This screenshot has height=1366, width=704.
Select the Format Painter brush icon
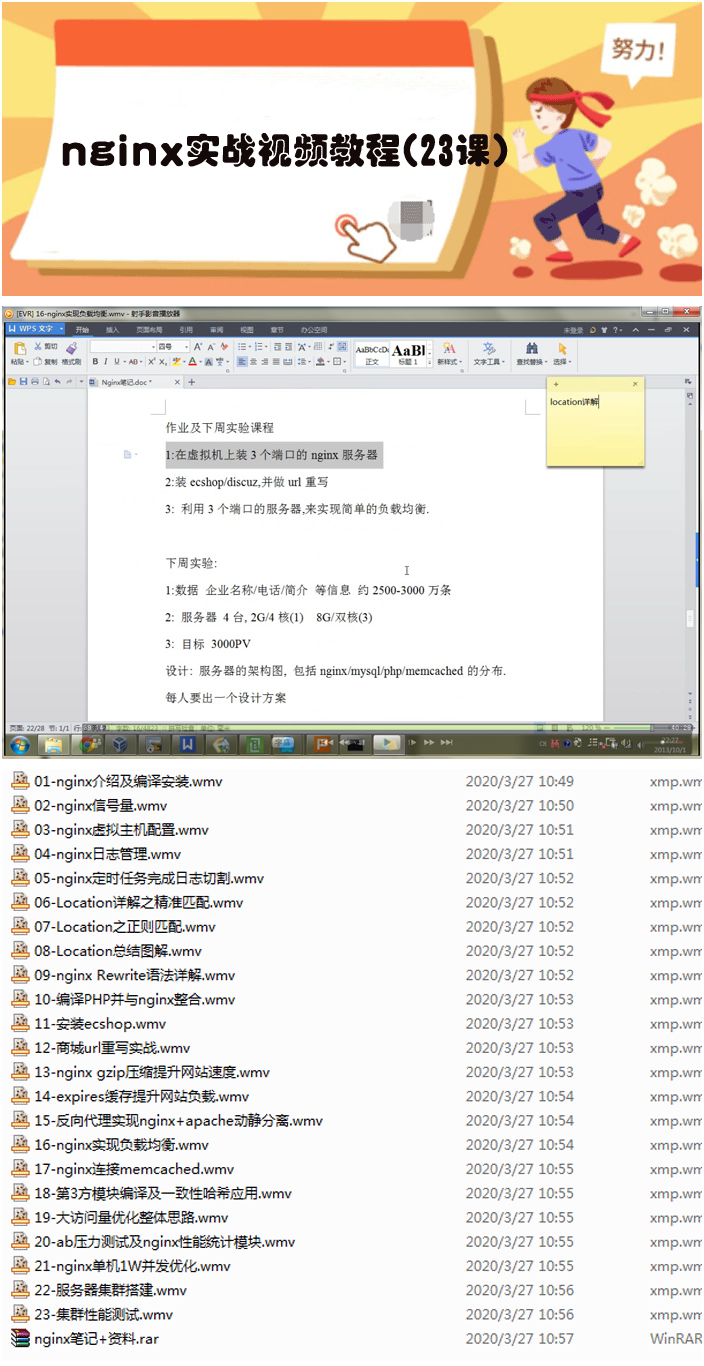point(70,347)
